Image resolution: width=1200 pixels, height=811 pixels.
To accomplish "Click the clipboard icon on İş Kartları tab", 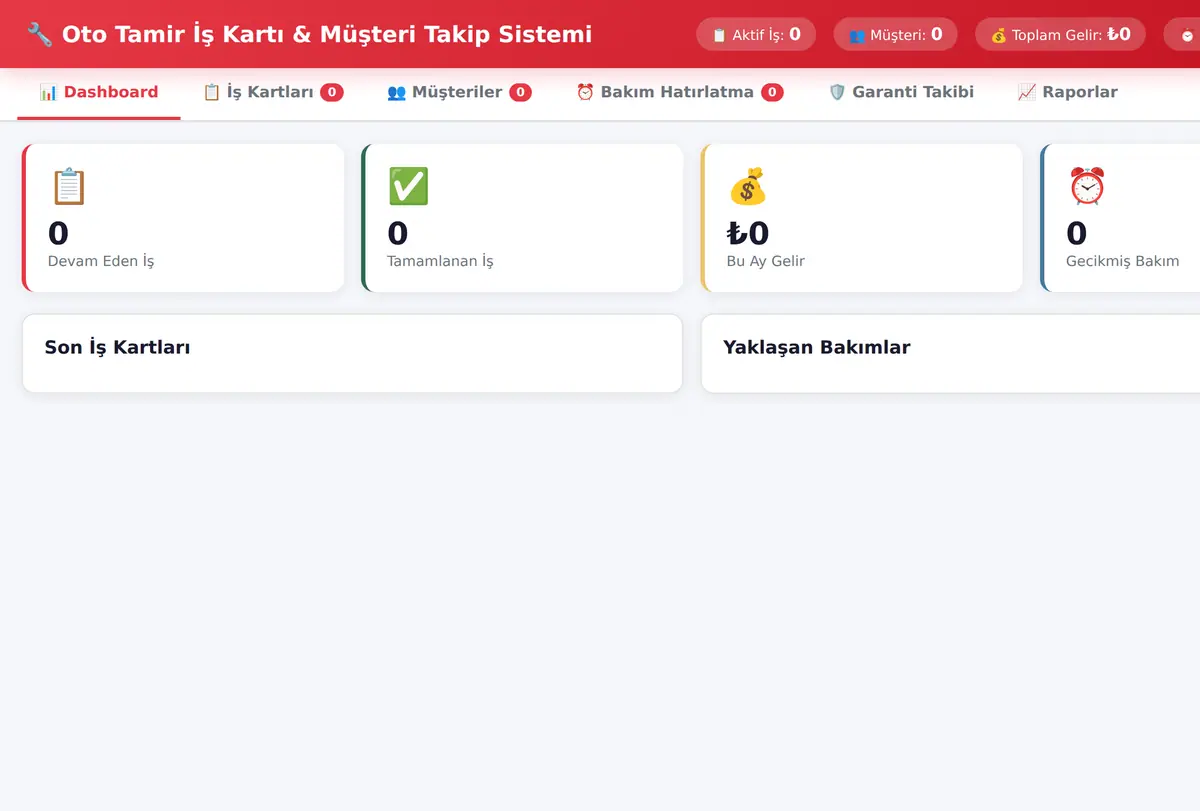I will (212, 92).
